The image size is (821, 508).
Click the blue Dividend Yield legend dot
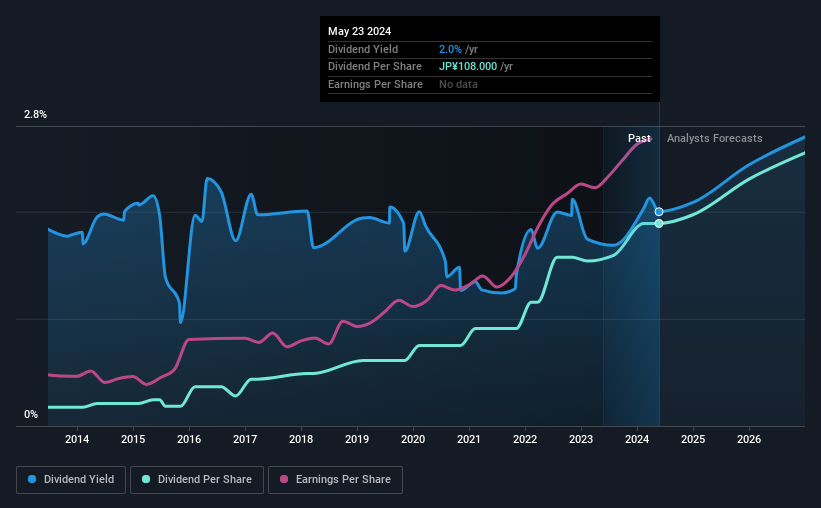(x=32, y=479)
